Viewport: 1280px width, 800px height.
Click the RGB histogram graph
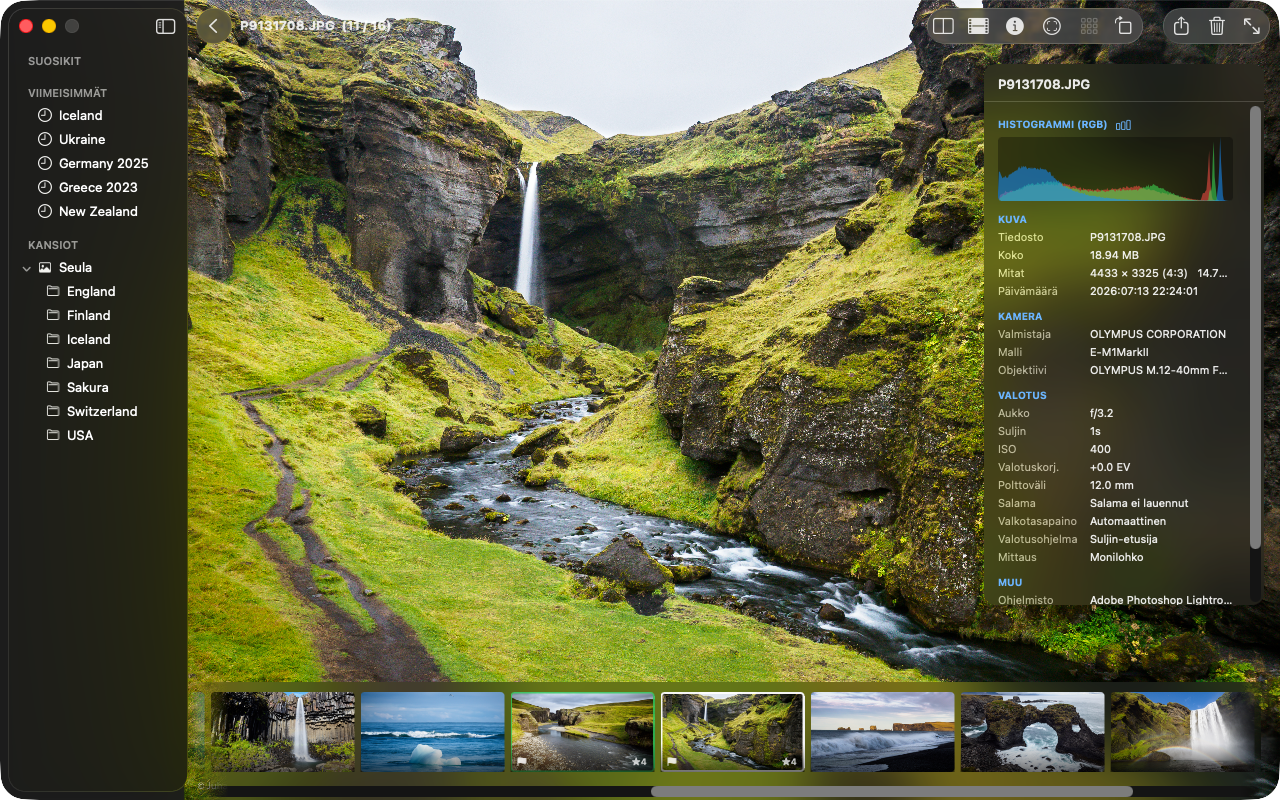(1115, 169)
